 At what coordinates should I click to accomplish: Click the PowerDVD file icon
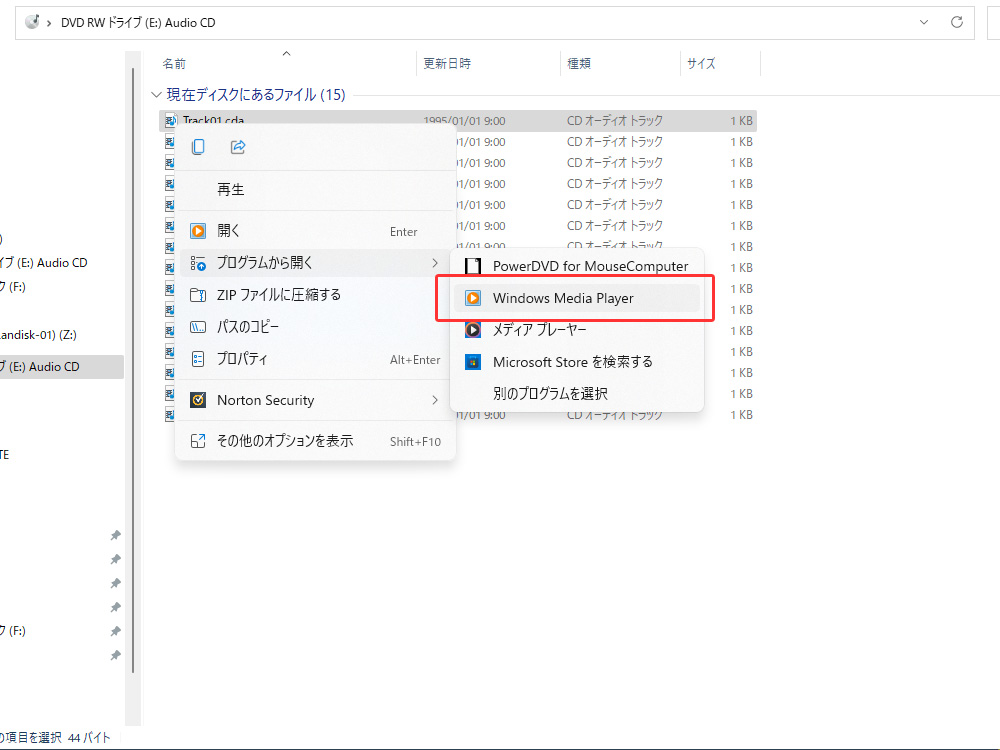473,266
